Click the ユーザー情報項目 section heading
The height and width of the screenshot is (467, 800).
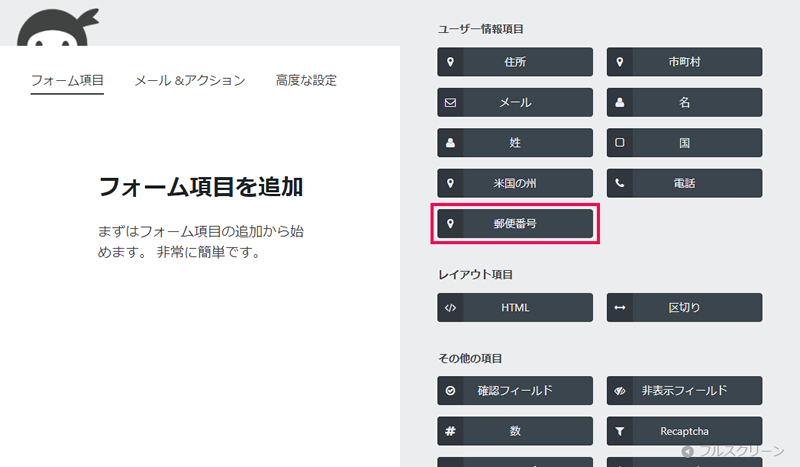tap(481, 29)
